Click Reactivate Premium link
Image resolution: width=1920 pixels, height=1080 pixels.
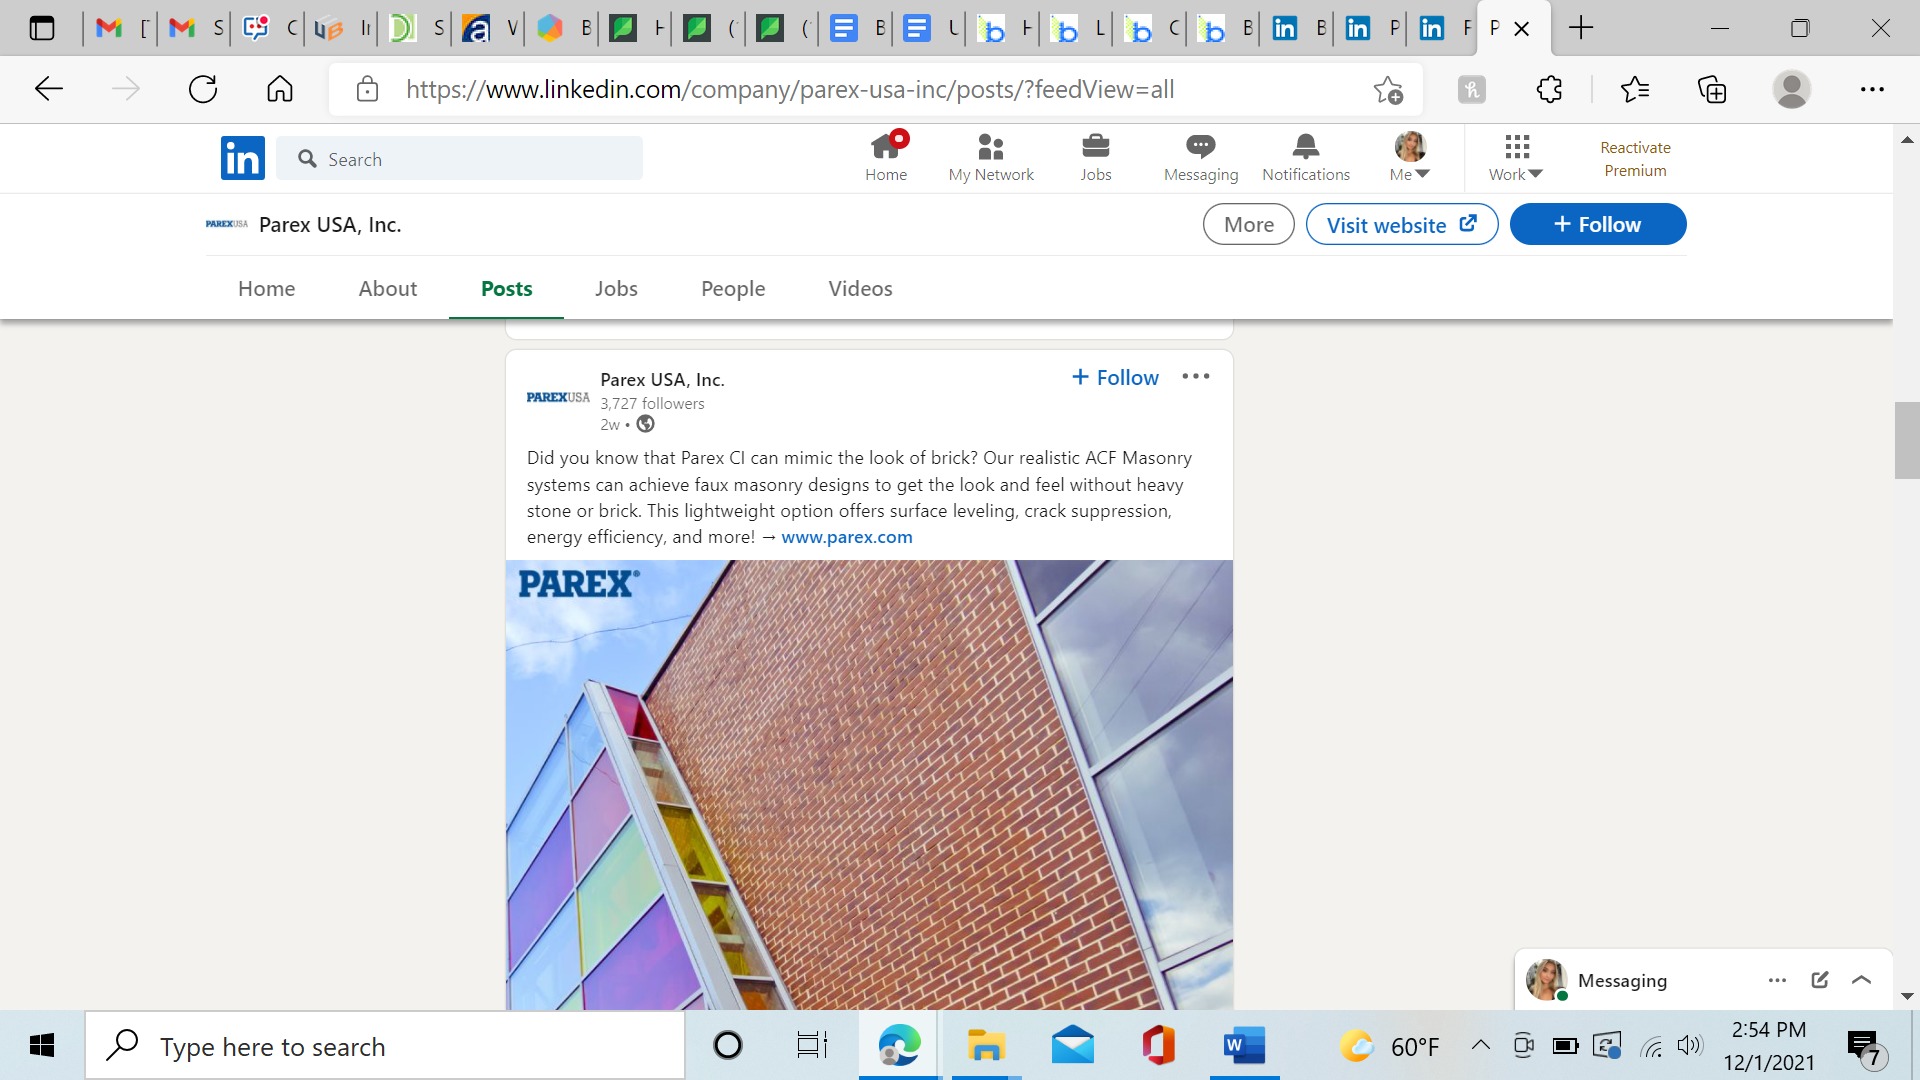point(1635,159)
